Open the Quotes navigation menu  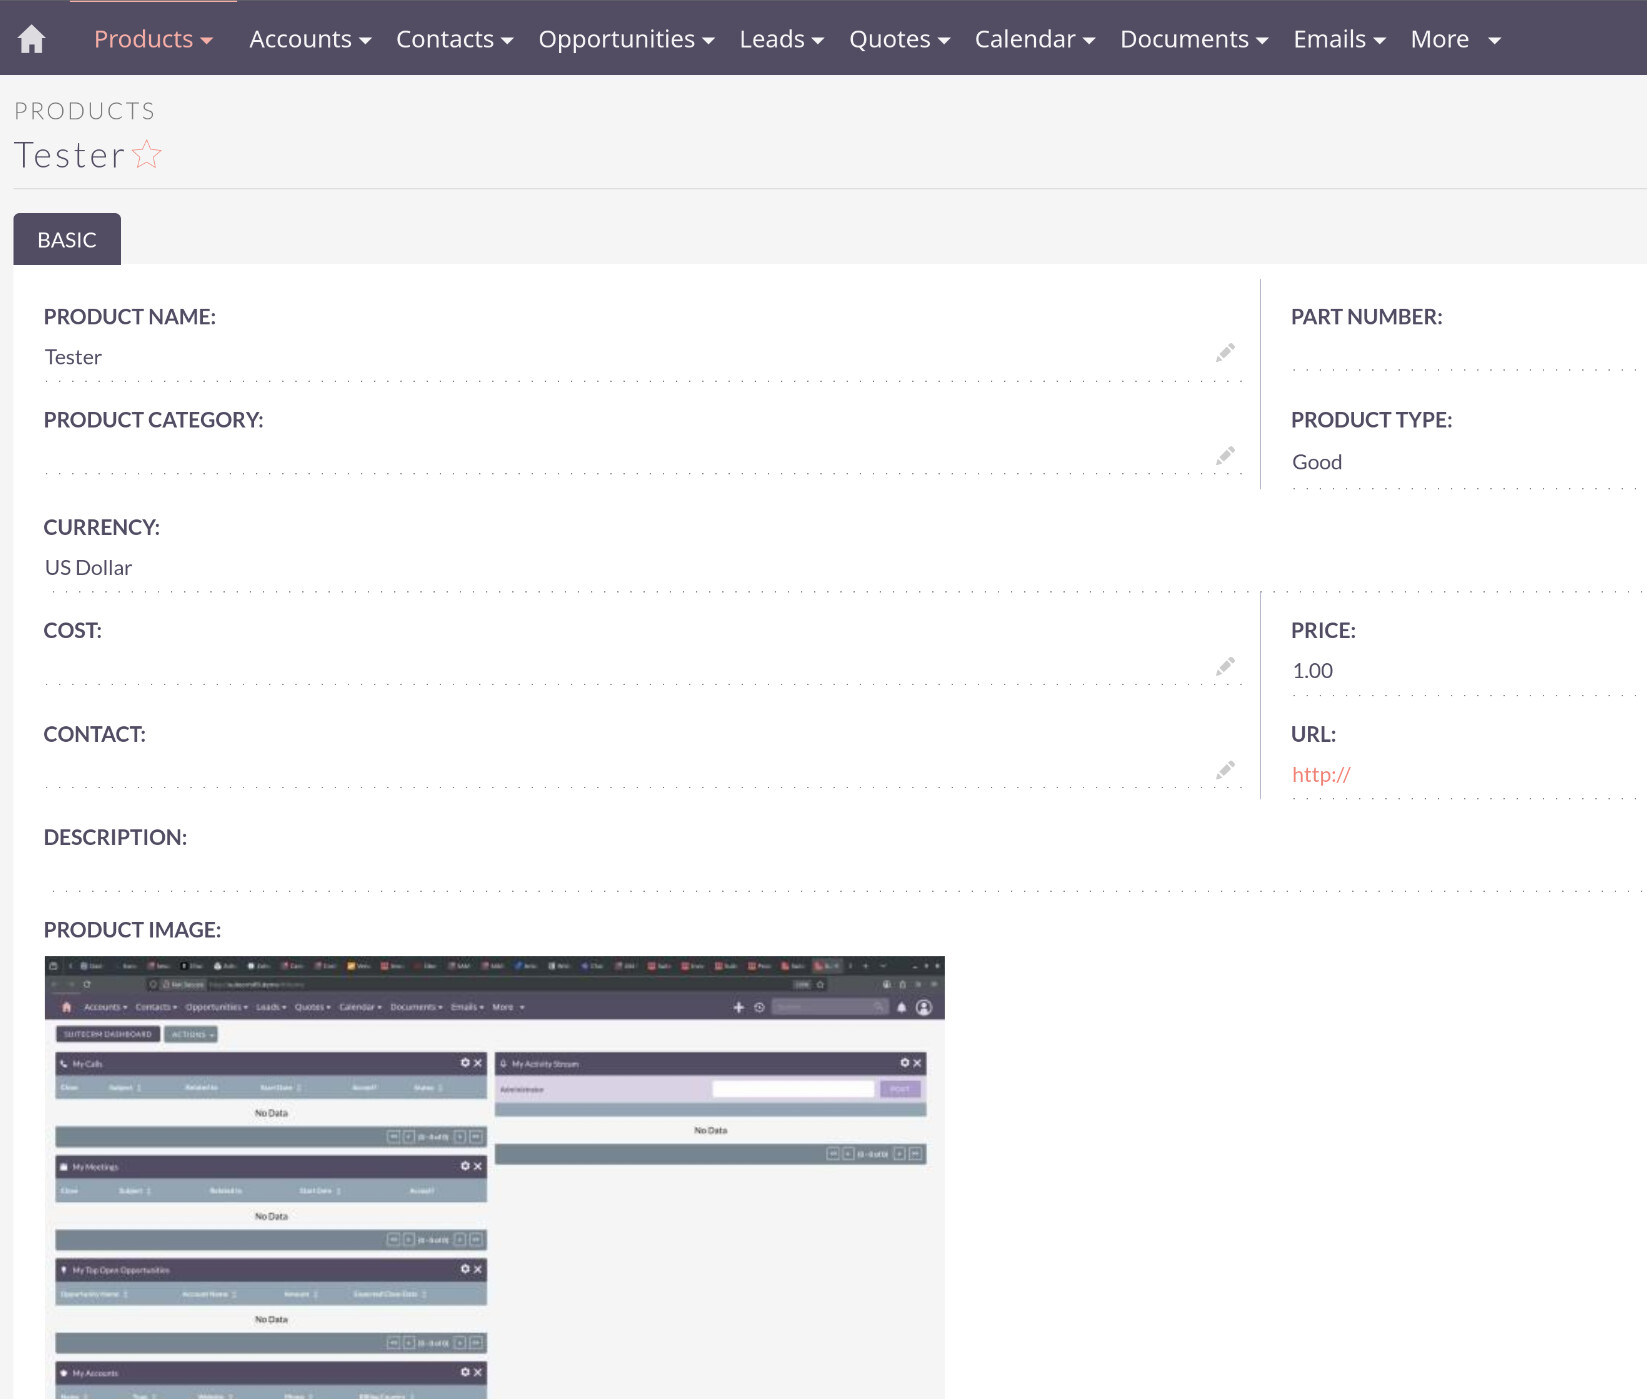coord(899,39)
